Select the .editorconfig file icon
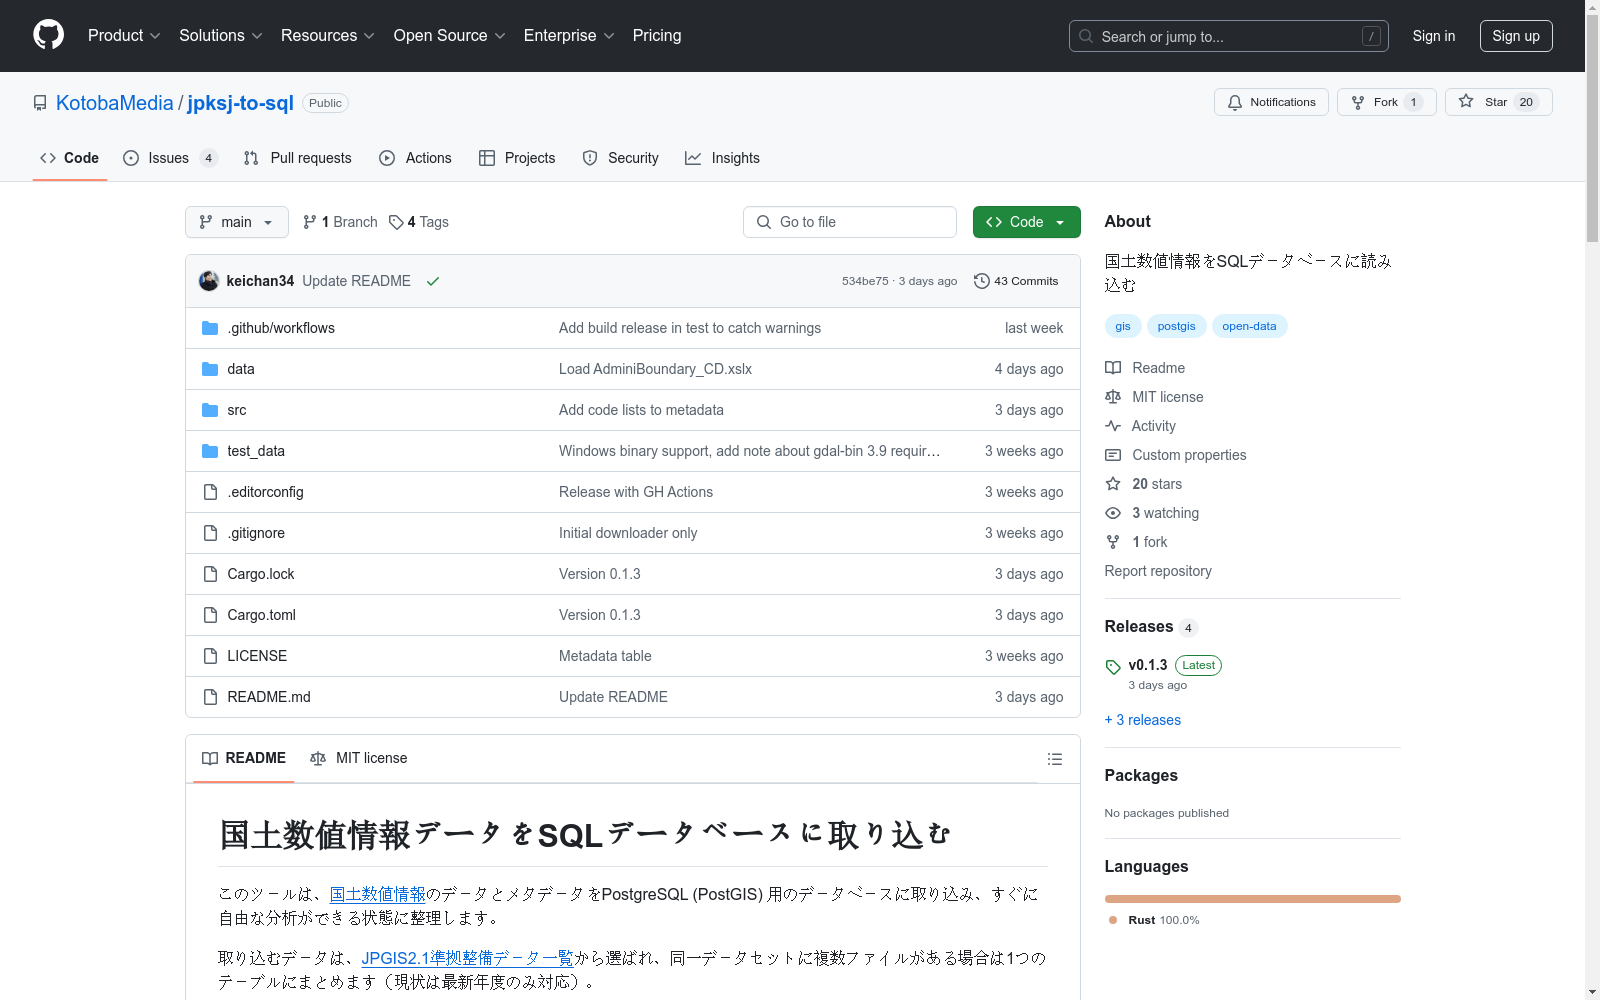 pyautogui.click(x=210, y=492)
